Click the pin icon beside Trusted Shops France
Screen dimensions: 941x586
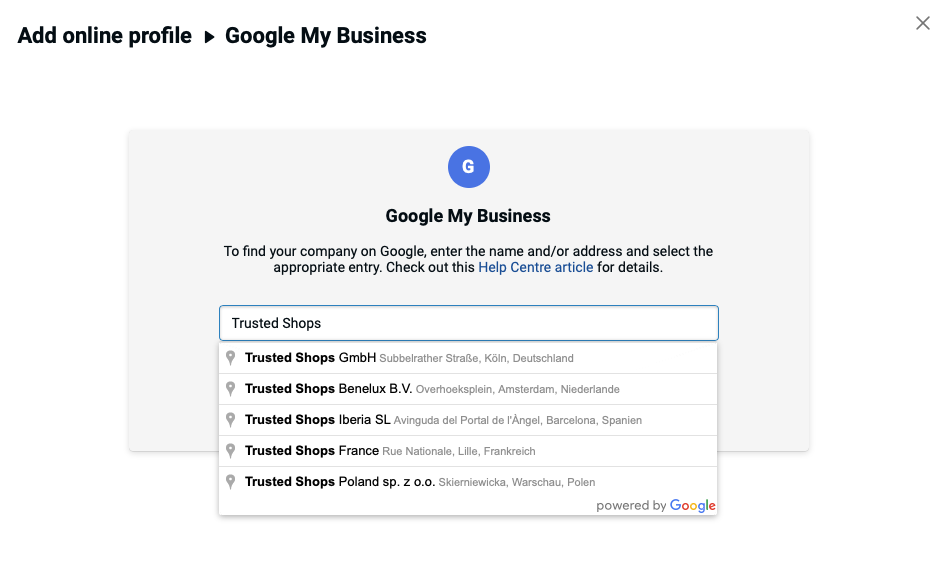point(230,451)
